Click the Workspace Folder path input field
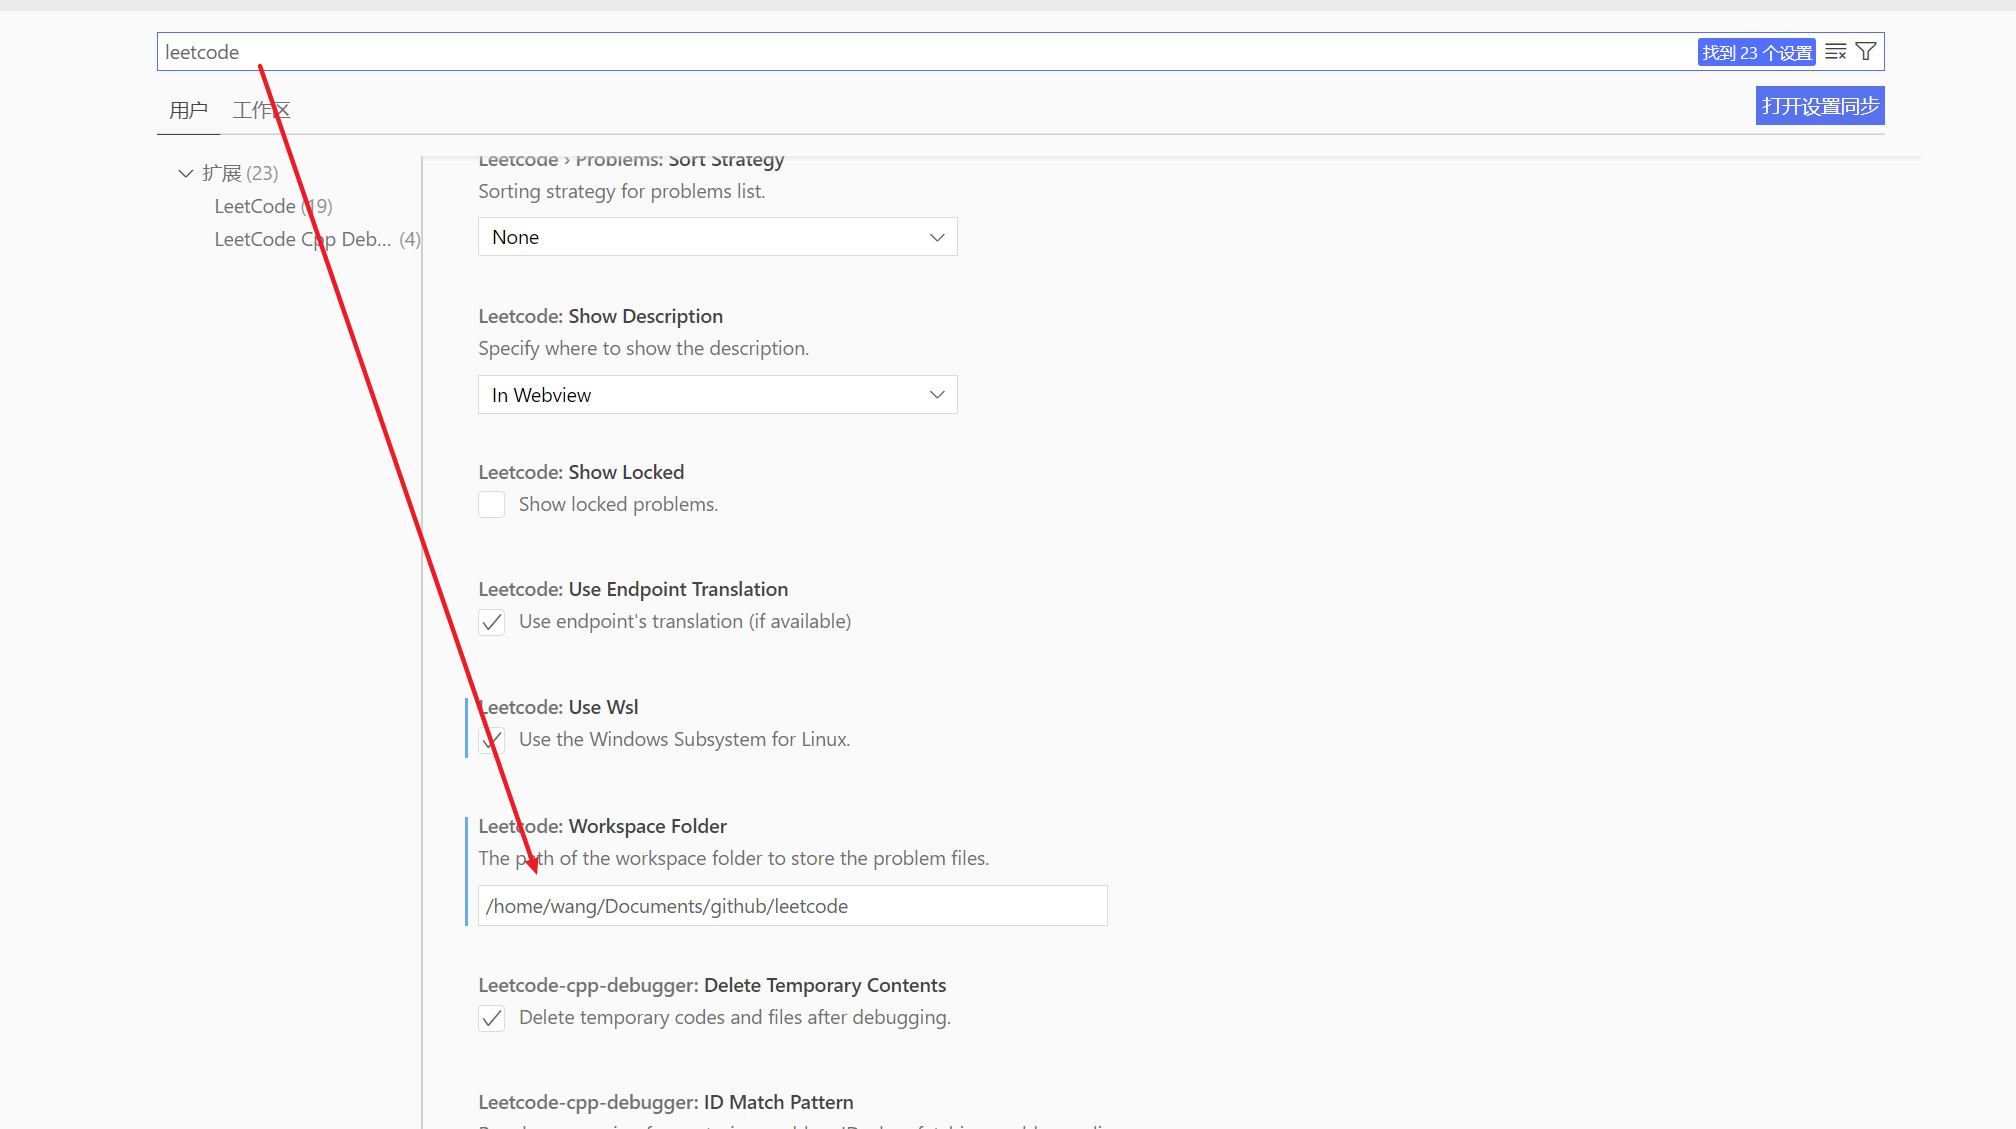This screenshot has width=2016, height=1129. (x=792, y=906)
